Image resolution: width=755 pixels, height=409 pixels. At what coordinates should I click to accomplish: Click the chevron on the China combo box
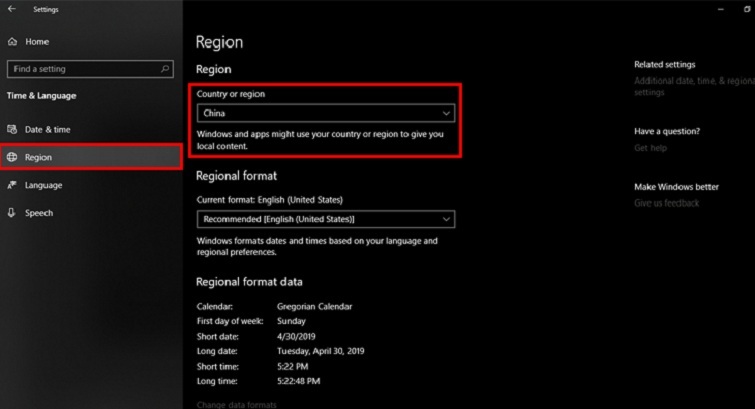(x=446, y=114)
